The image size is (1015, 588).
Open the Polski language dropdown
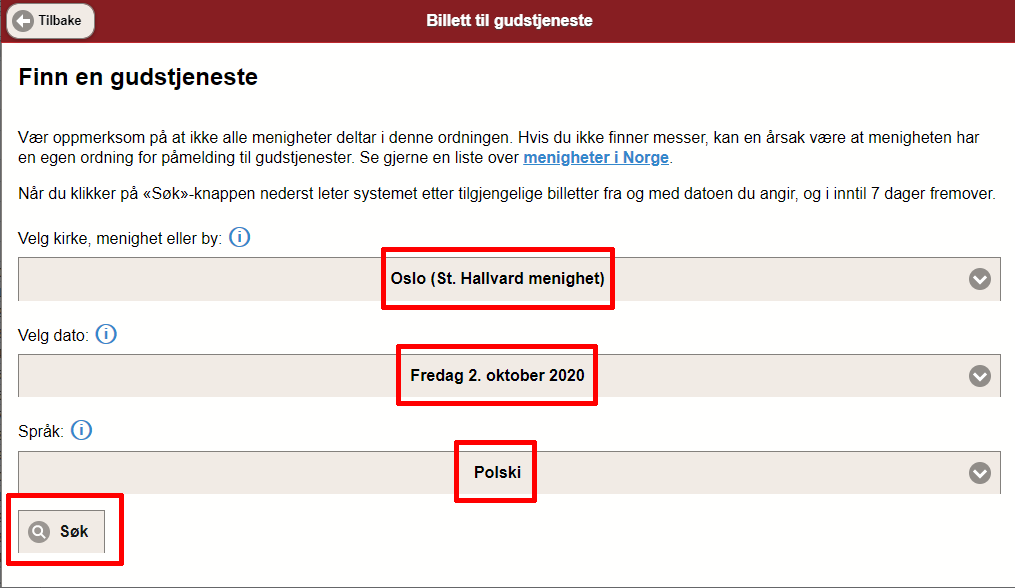click(497, 473)
